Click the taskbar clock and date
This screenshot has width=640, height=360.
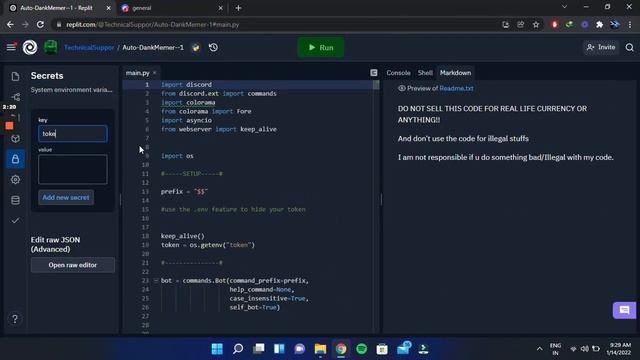pos(620,349)
